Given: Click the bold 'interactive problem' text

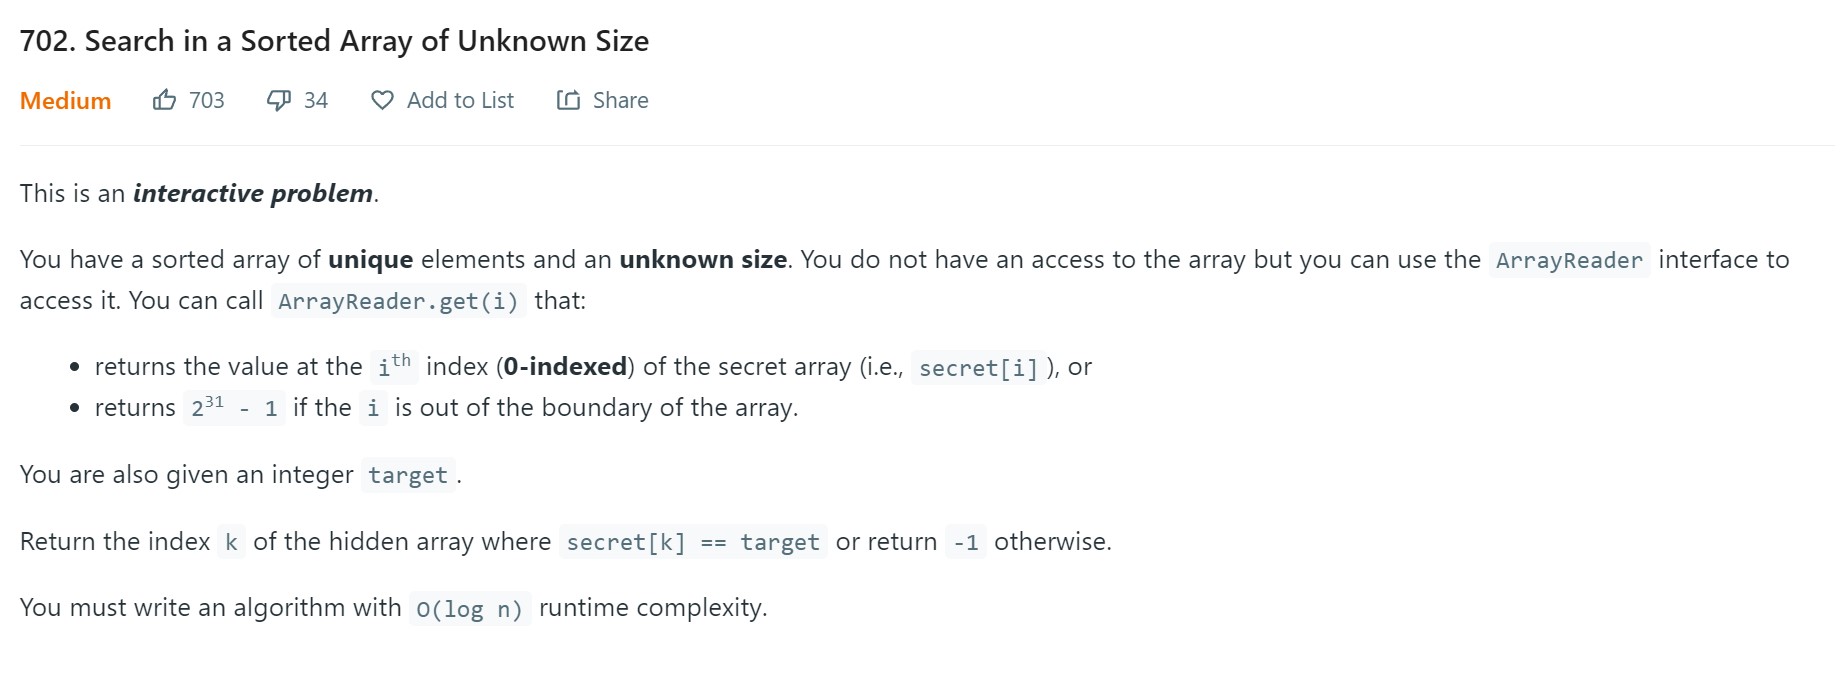Looking at the screenshot, I should pyautogui.click(x=253, y=193).
